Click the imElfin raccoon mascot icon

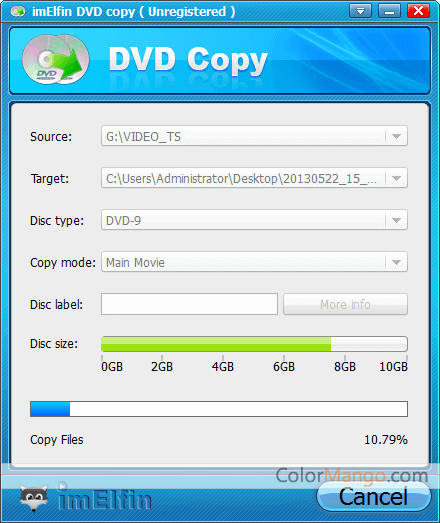34,498
